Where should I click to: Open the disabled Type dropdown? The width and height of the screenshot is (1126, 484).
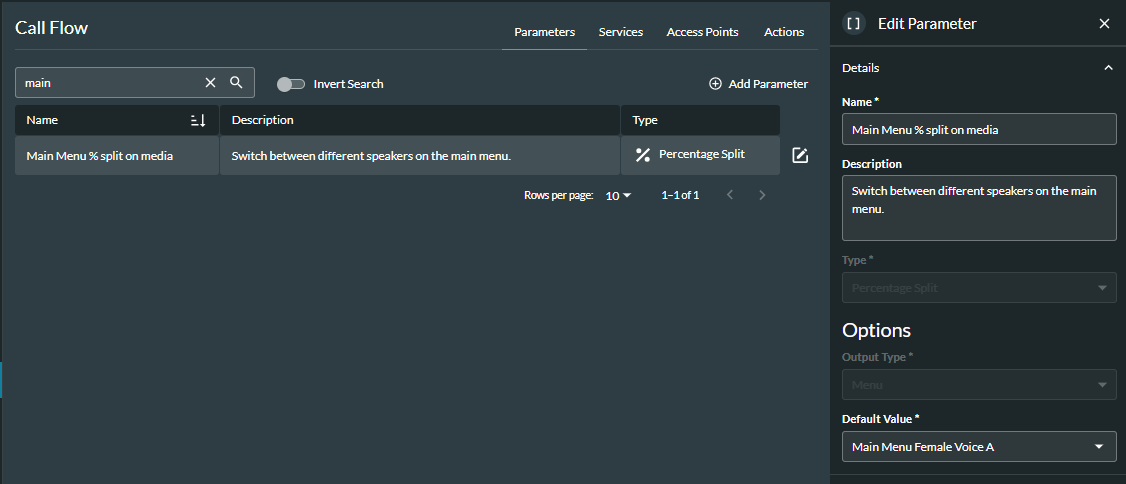pos(979,288)
